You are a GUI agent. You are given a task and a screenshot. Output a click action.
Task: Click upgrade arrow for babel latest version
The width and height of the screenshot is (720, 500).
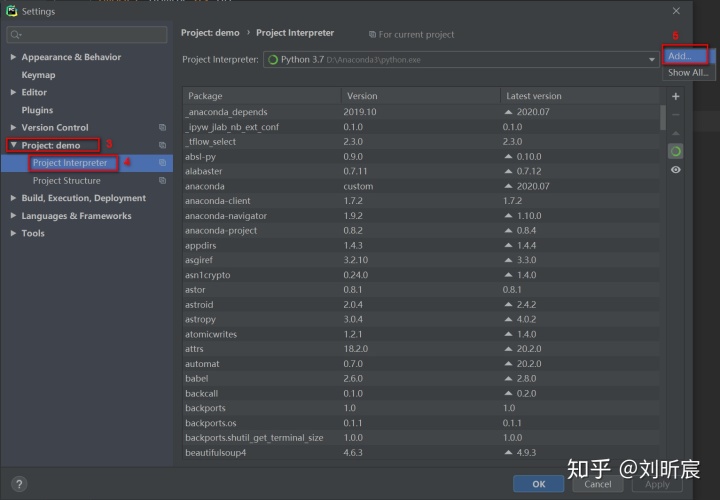pos(508,378)
